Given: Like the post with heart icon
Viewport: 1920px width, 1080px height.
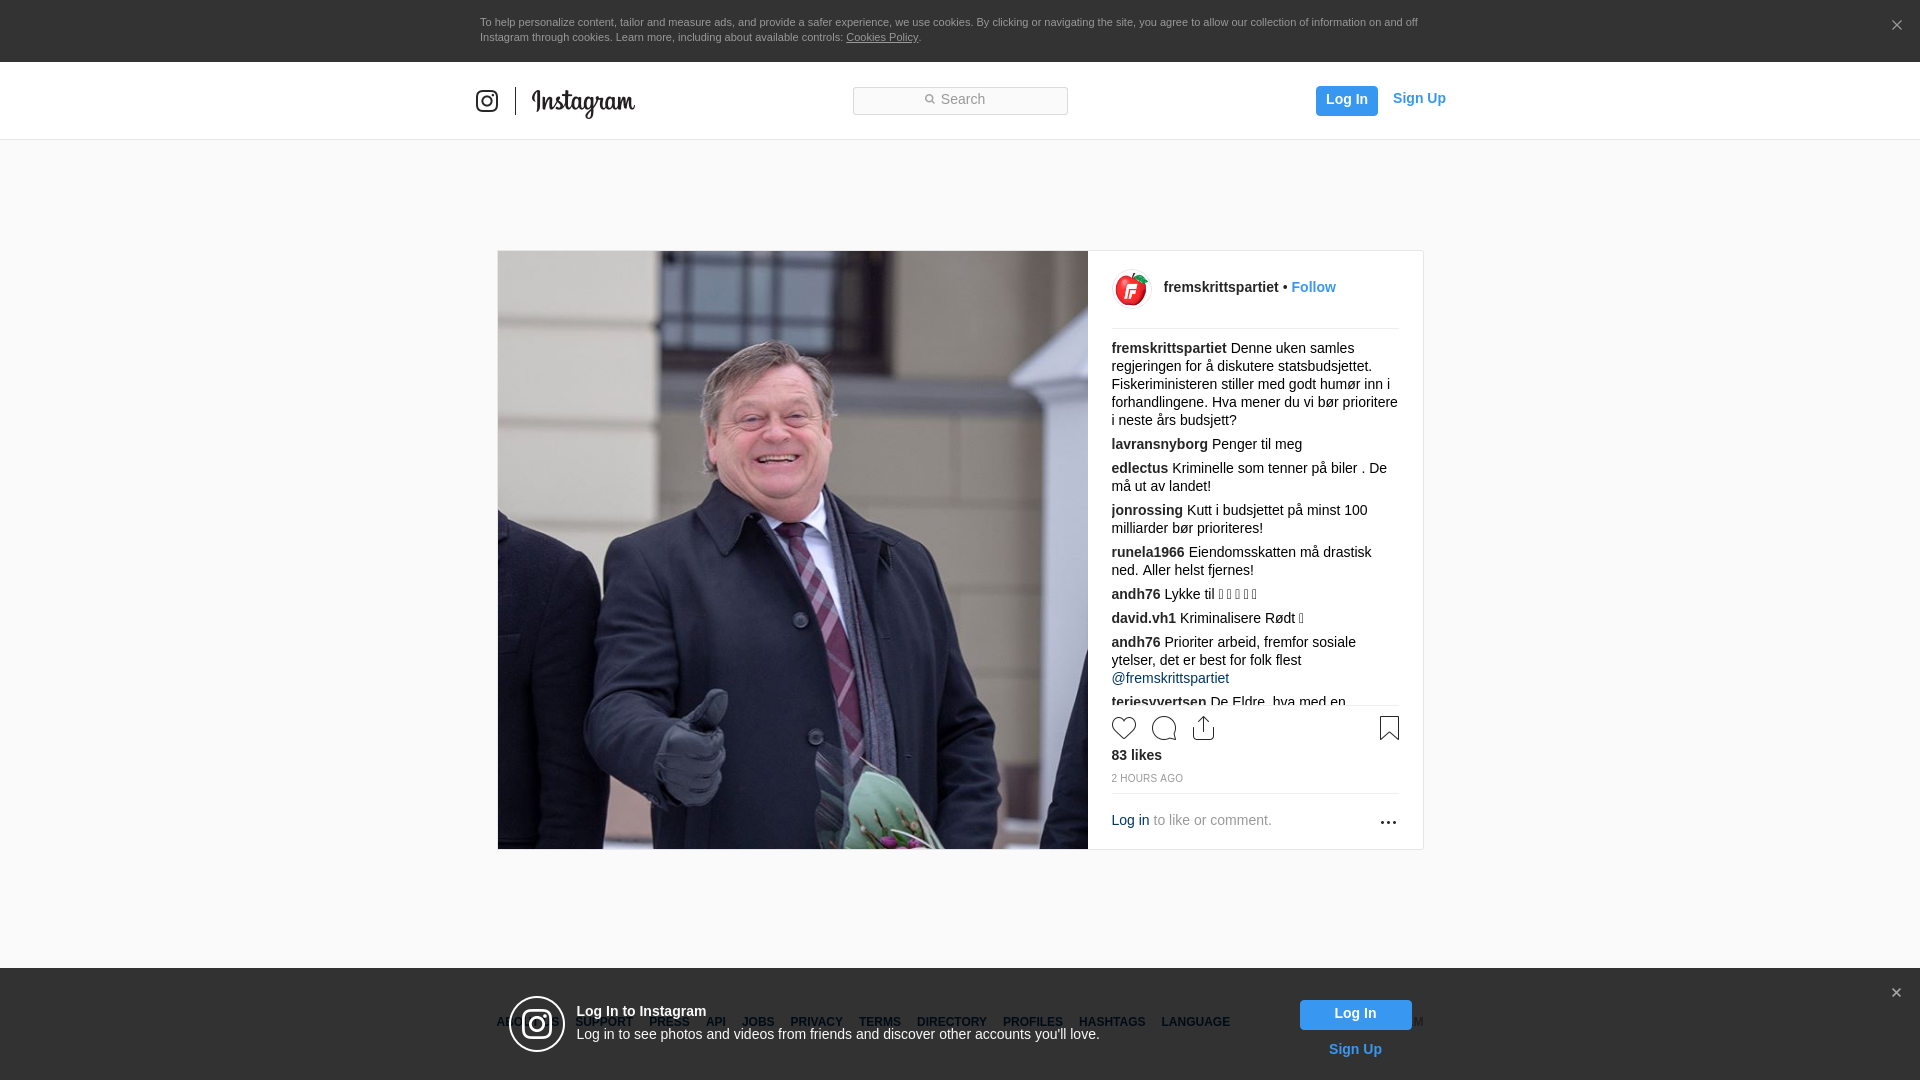Looking at the screenshot, I should pyautogui.click(x=1124, y=728).
